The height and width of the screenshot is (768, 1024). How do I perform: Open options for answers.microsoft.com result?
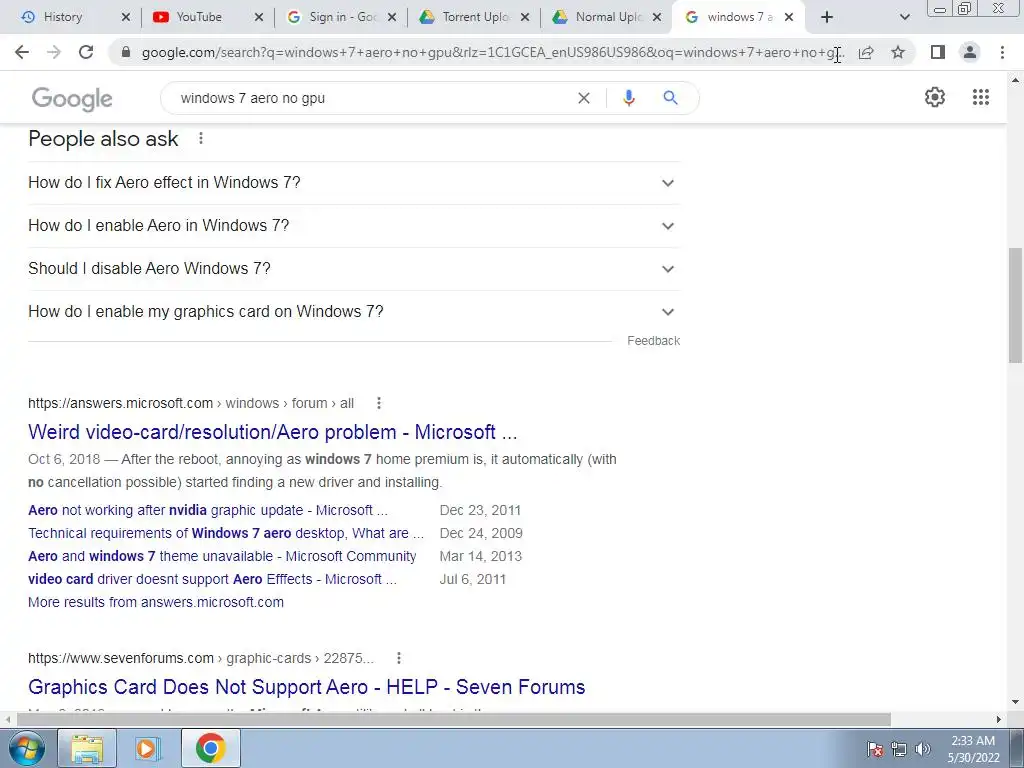tap(379, 403)
